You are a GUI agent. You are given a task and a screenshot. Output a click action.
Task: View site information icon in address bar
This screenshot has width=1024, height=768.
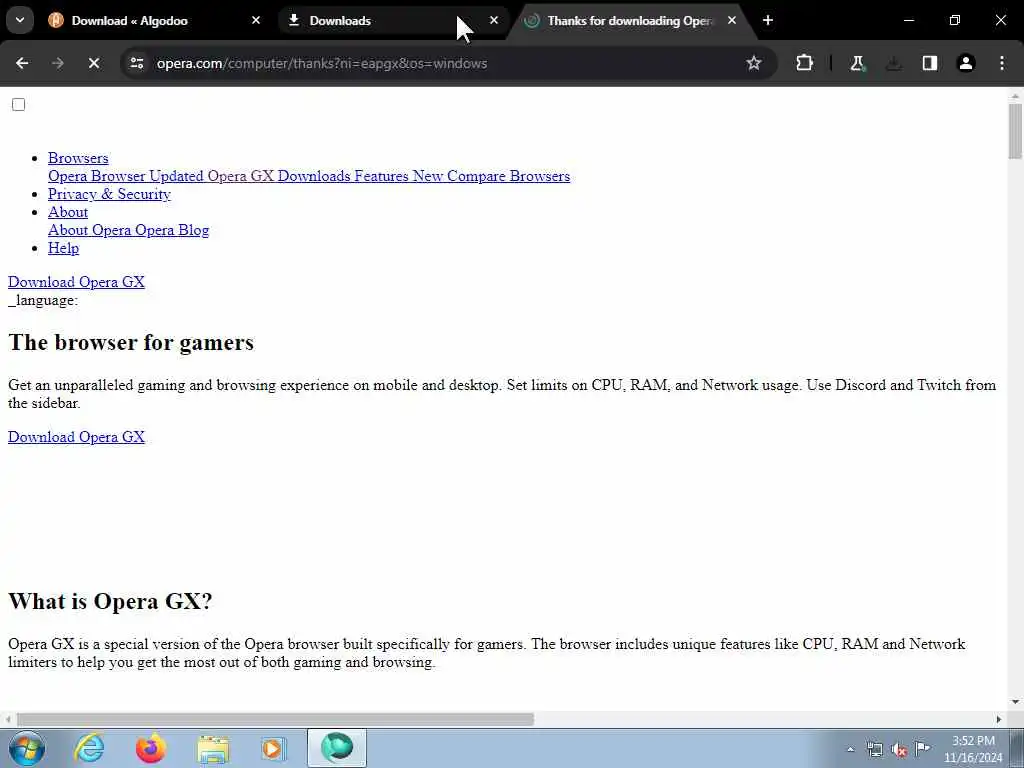(x=136, y=63)
